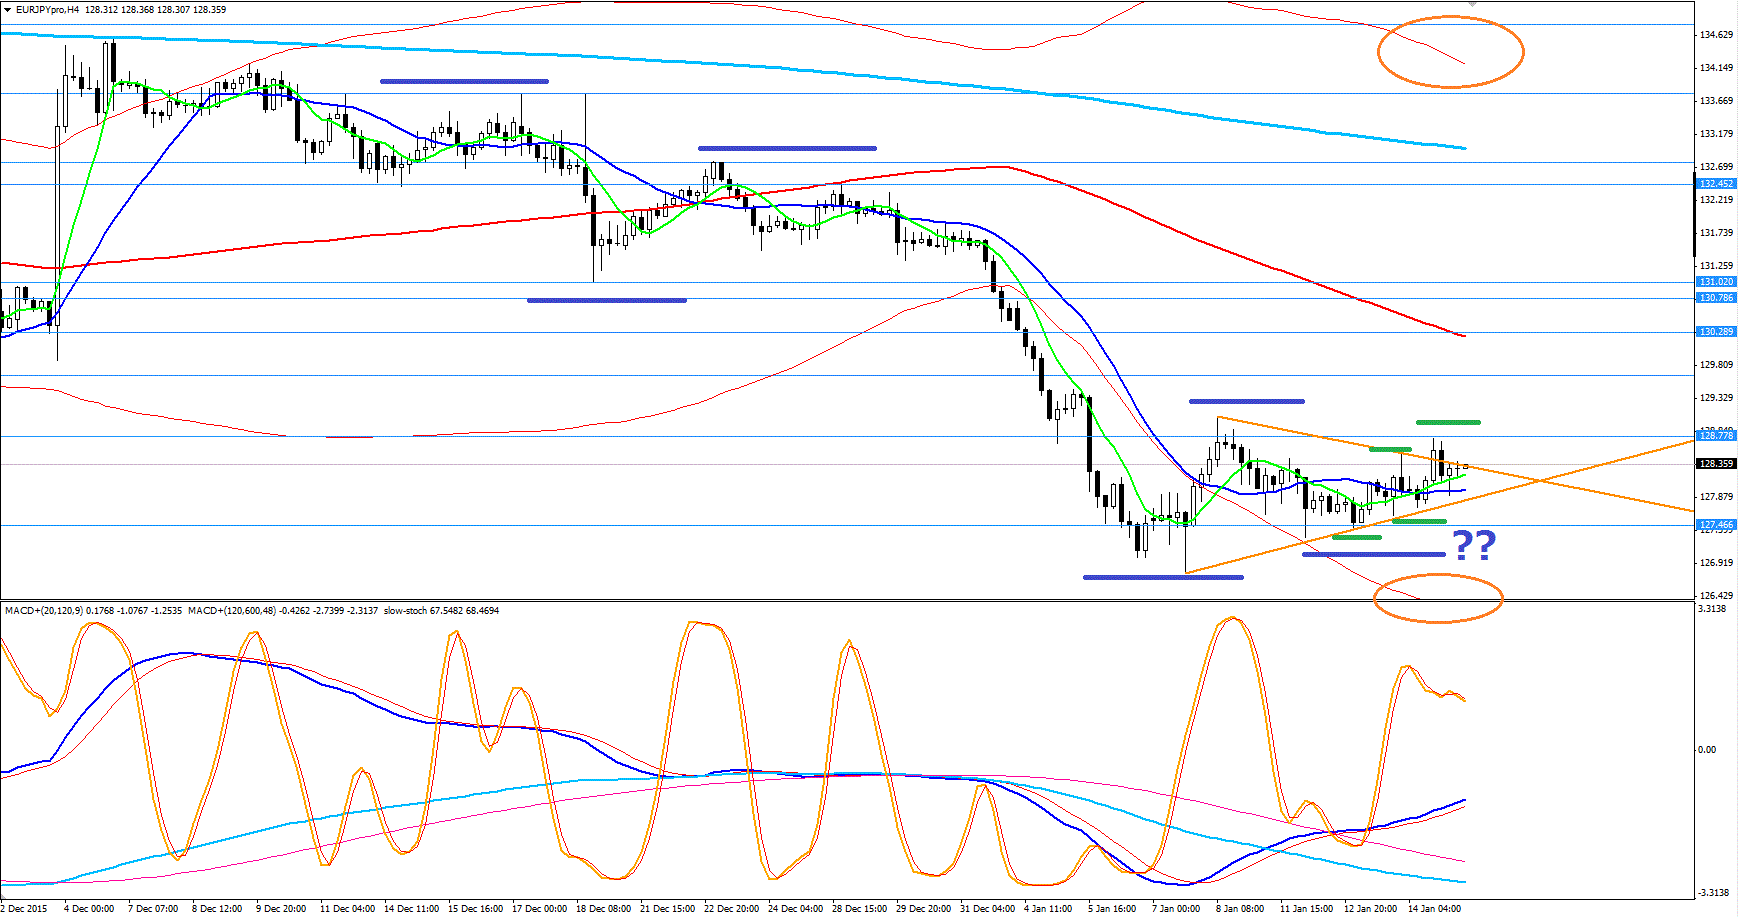
Task: Click the 128.778 horizontal line price tag
Action: pyautogui.click(x=1716, y=436)
